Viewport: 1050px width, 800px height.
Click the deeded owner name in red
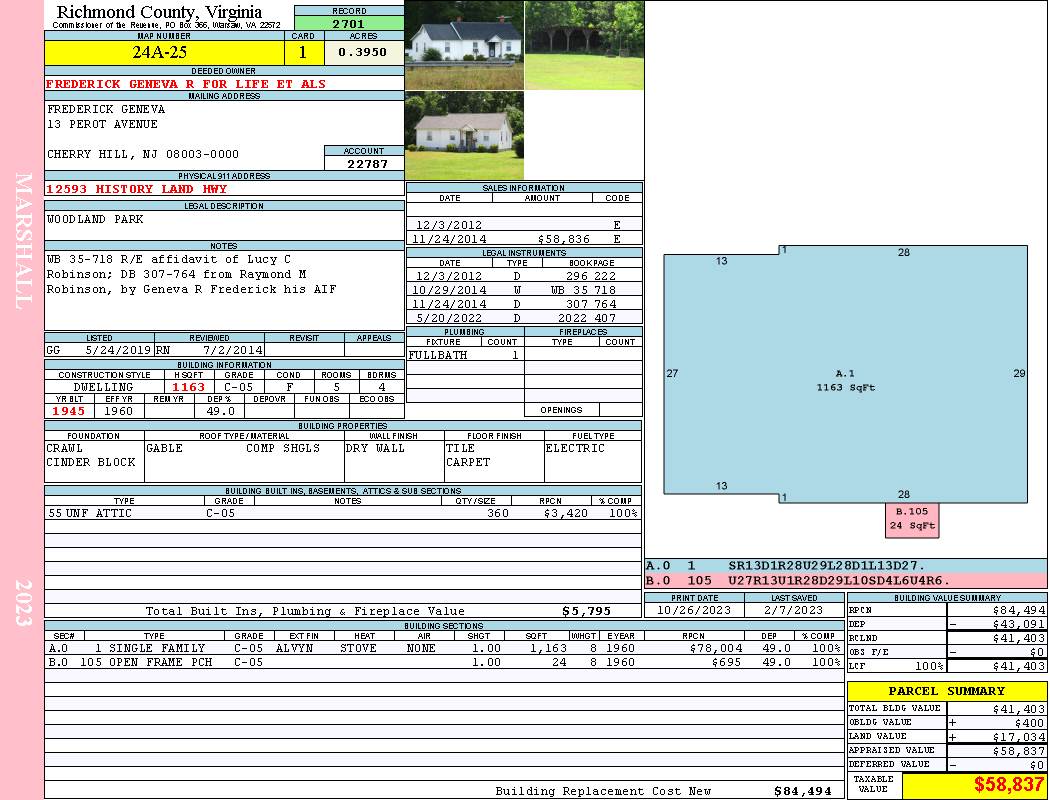186,84
